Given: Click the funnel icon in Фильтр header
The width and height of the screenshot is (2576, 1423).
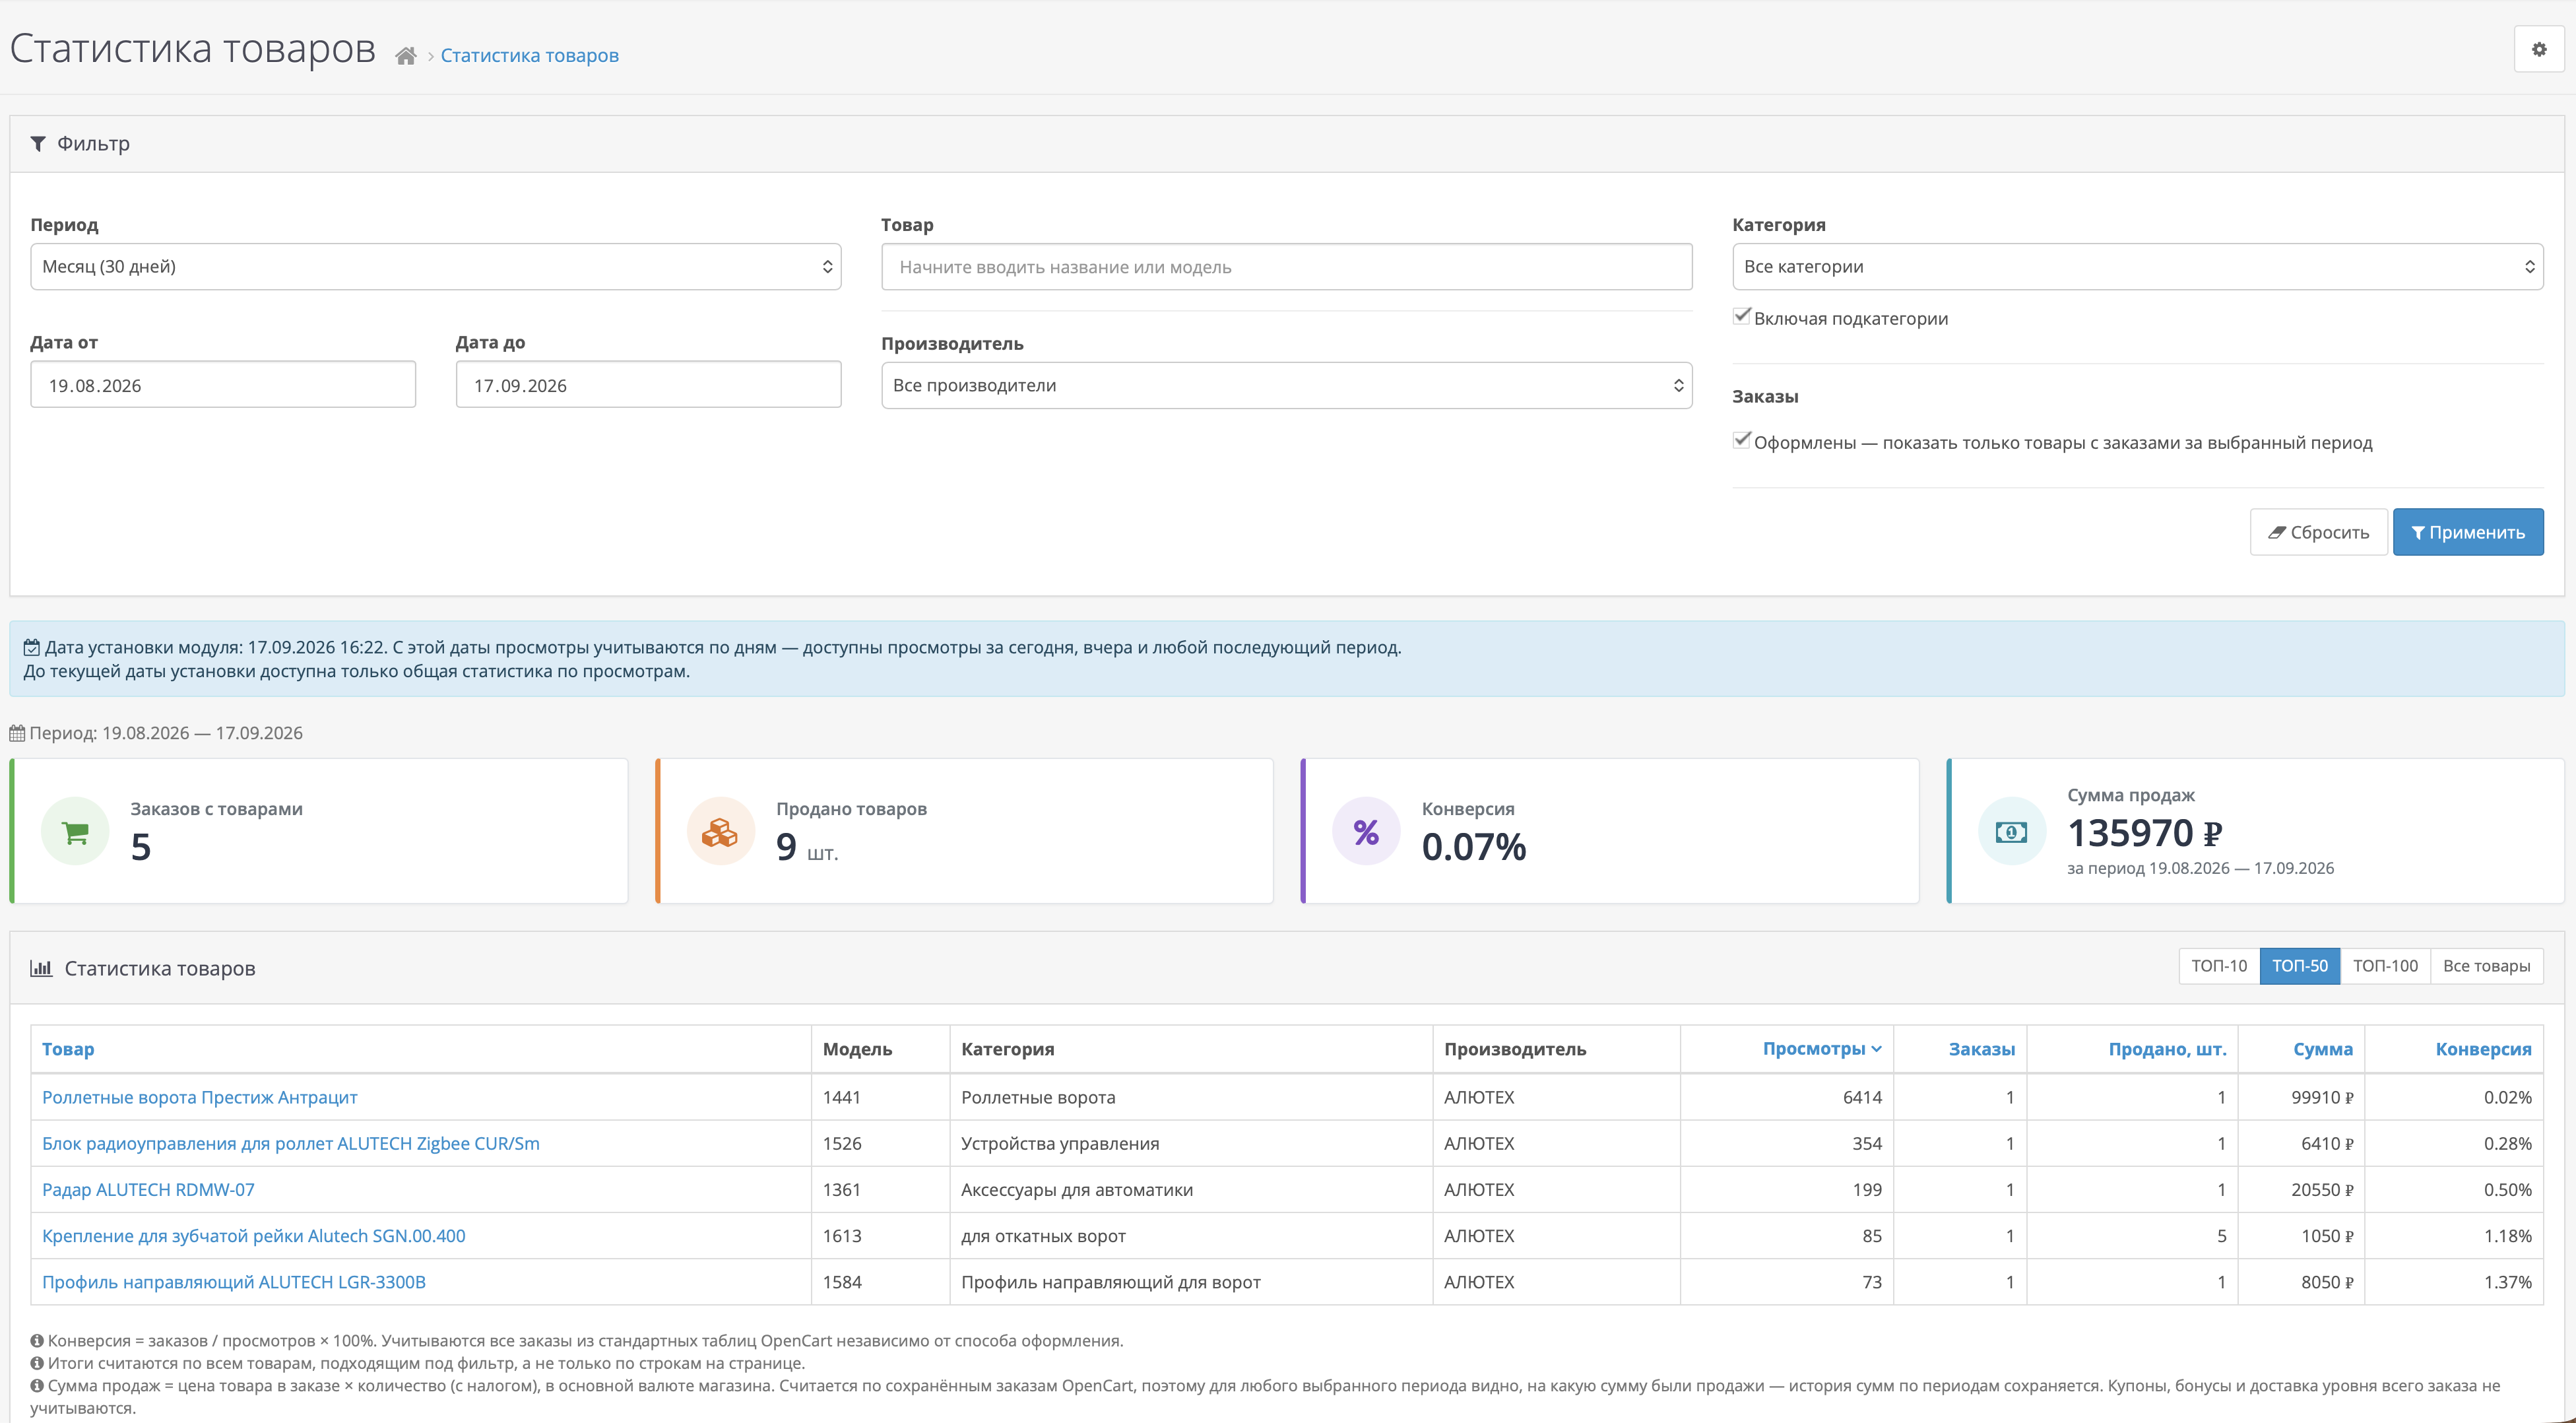Looking at the screenshot, I should click(x=38, y=144).
